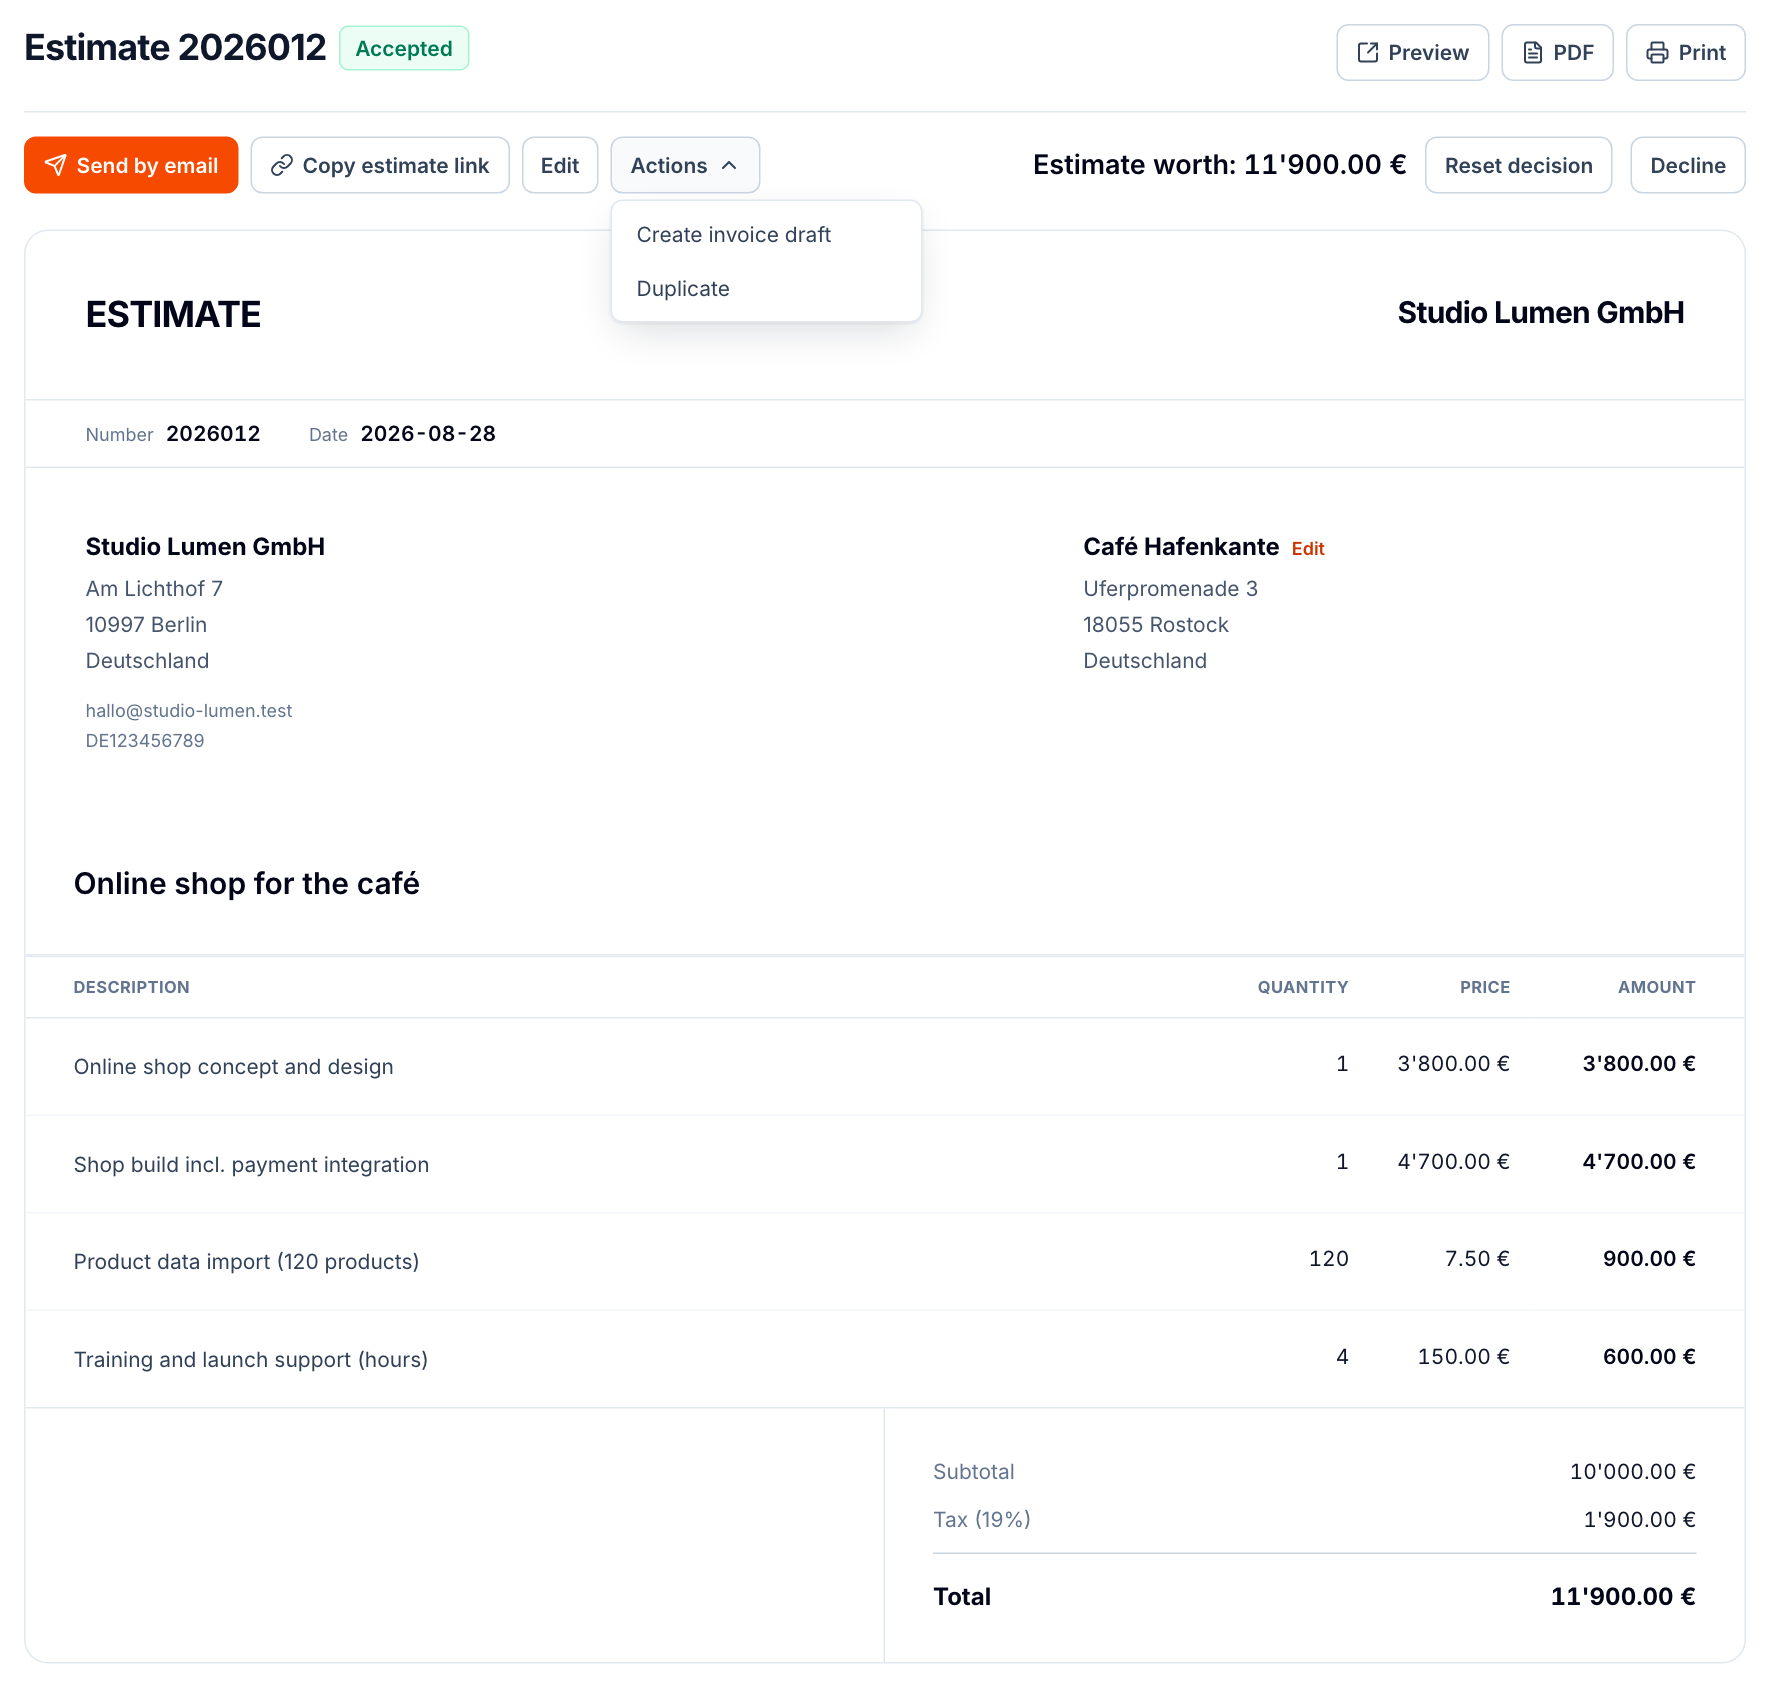Click the Accepted status badge
Screen dimensions: 1770x1688
pyautogui.click(x=404, y=48)
